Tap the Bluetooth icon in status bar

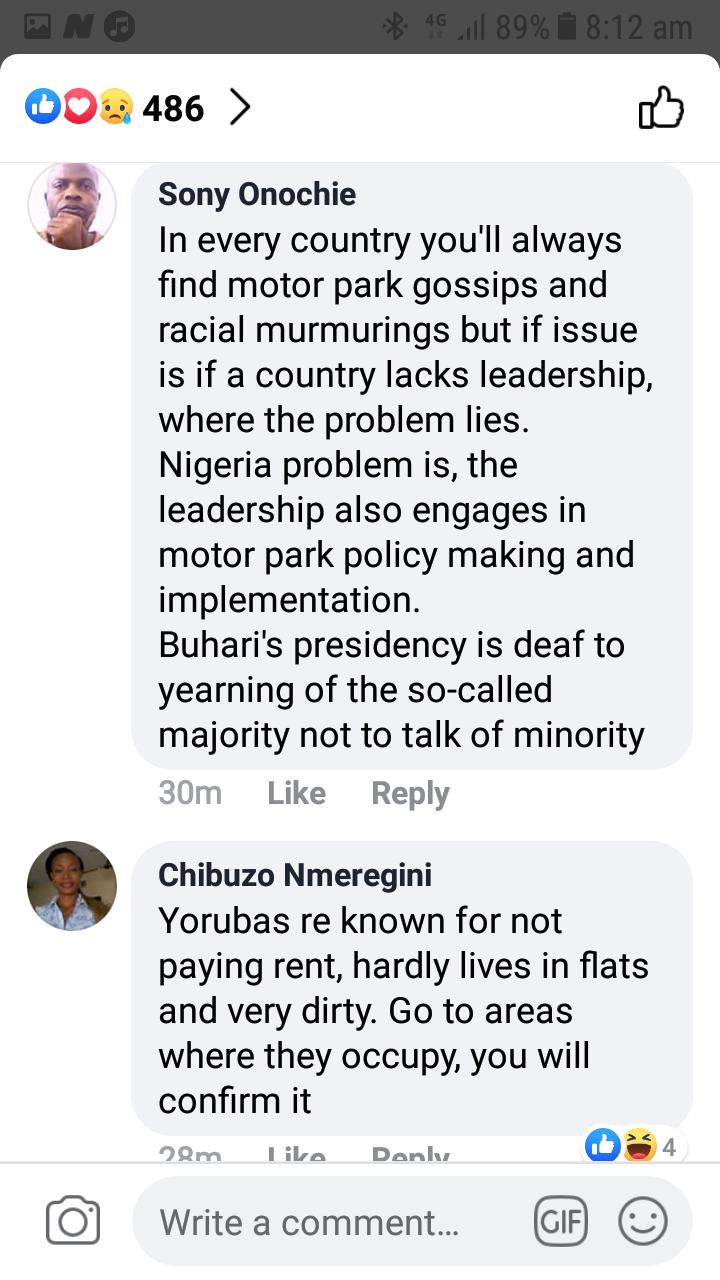[395, 27]
